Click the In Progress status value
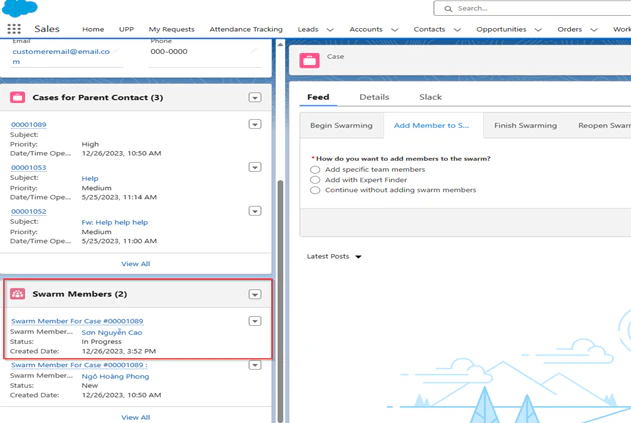Screen dimensions: 631x423 pyautogui.click(x=101, y=342)
